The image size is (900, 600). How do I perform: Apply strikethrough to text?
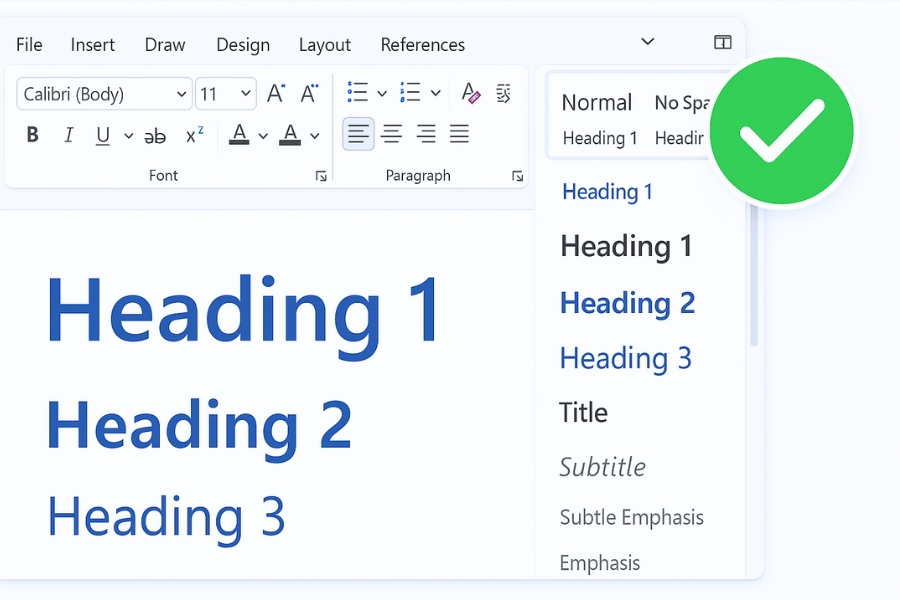point(155,135)
